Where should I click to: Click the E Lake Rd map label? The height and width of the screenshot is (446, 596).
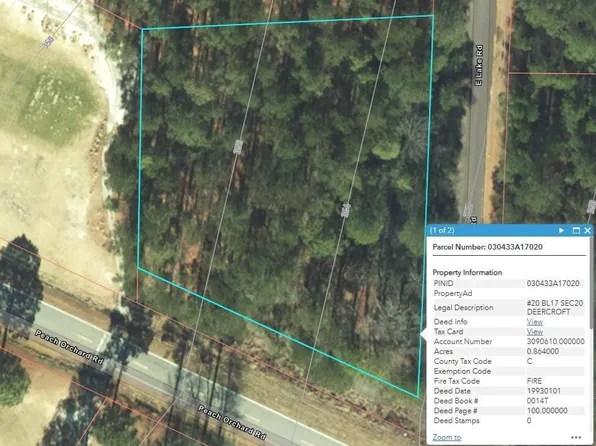pyautogui.click(x=479, y=65)
